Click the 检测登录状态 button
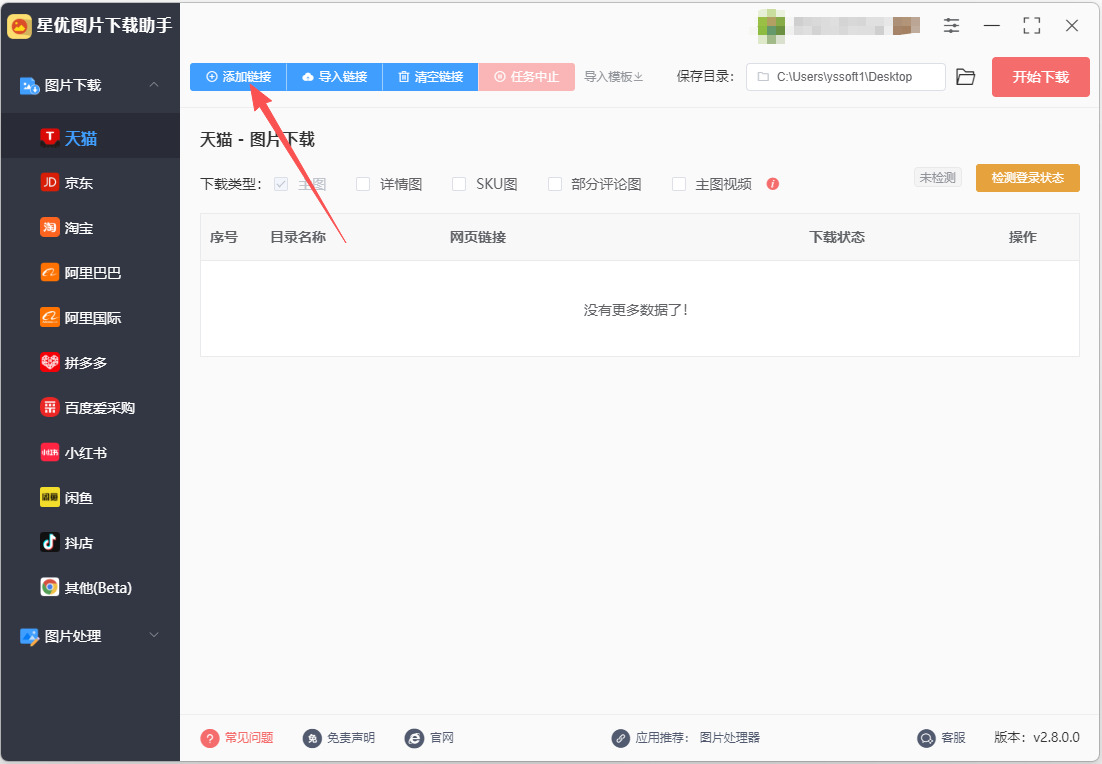Viewport: 1102px width, 764px height. (1028, 178)
